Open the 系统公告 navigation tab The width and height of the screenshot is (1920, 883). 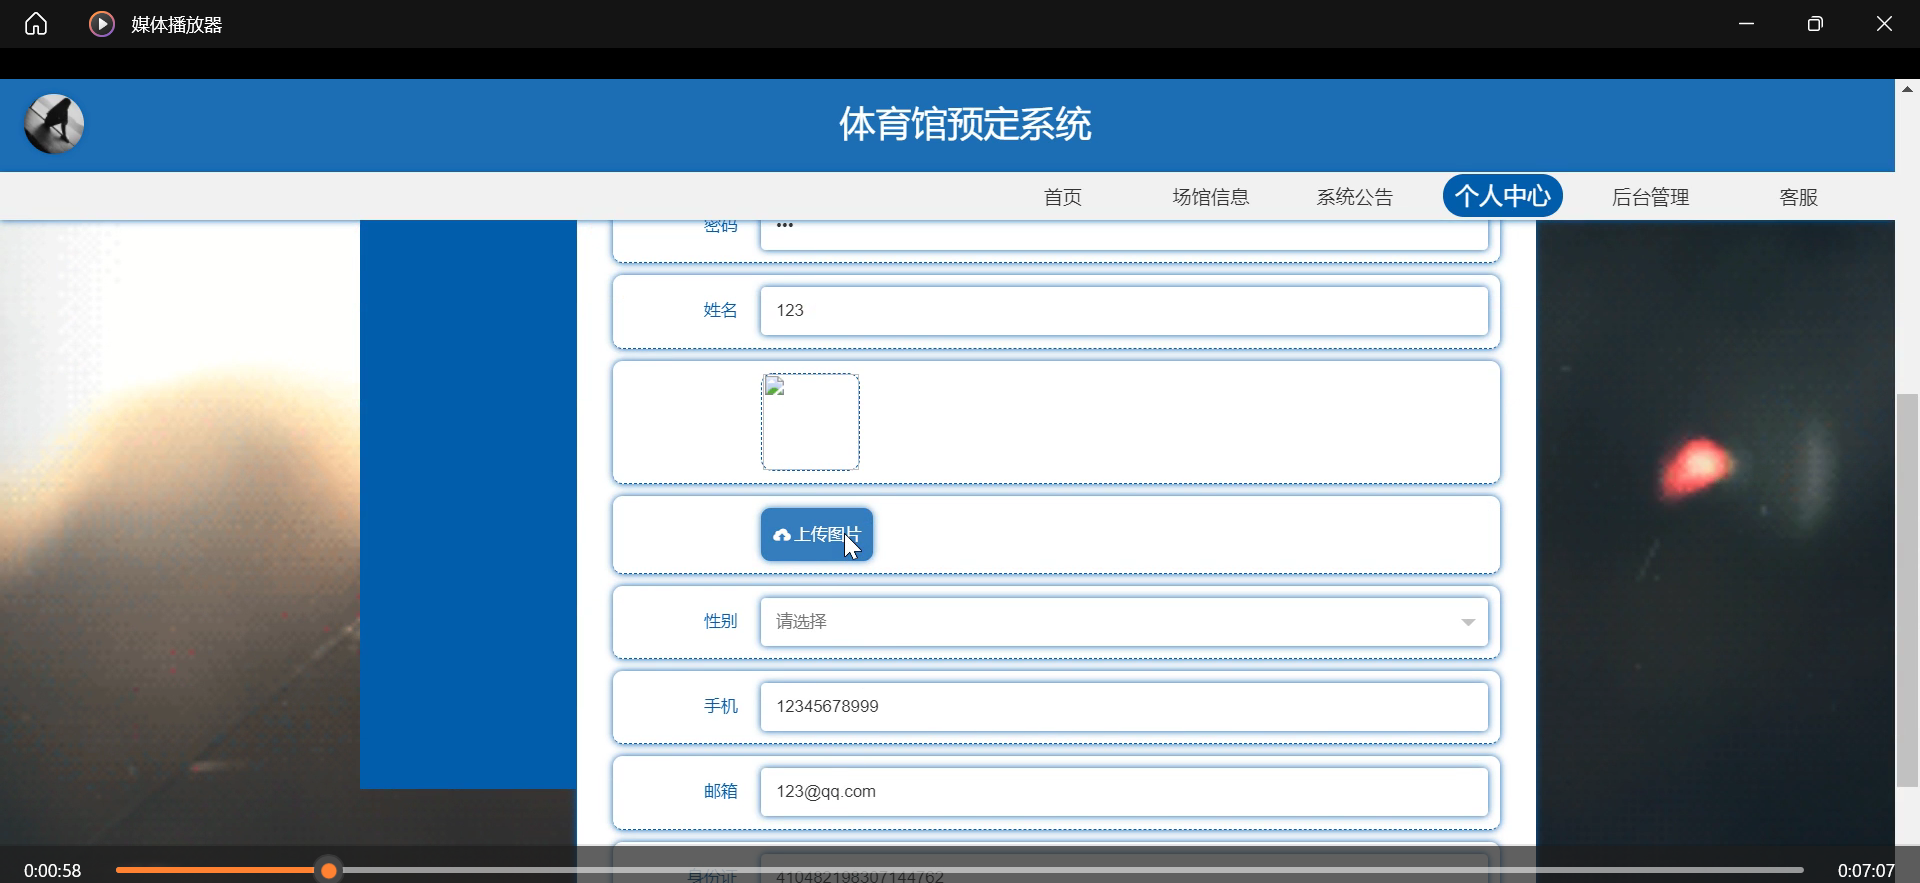click(1355, 197)
